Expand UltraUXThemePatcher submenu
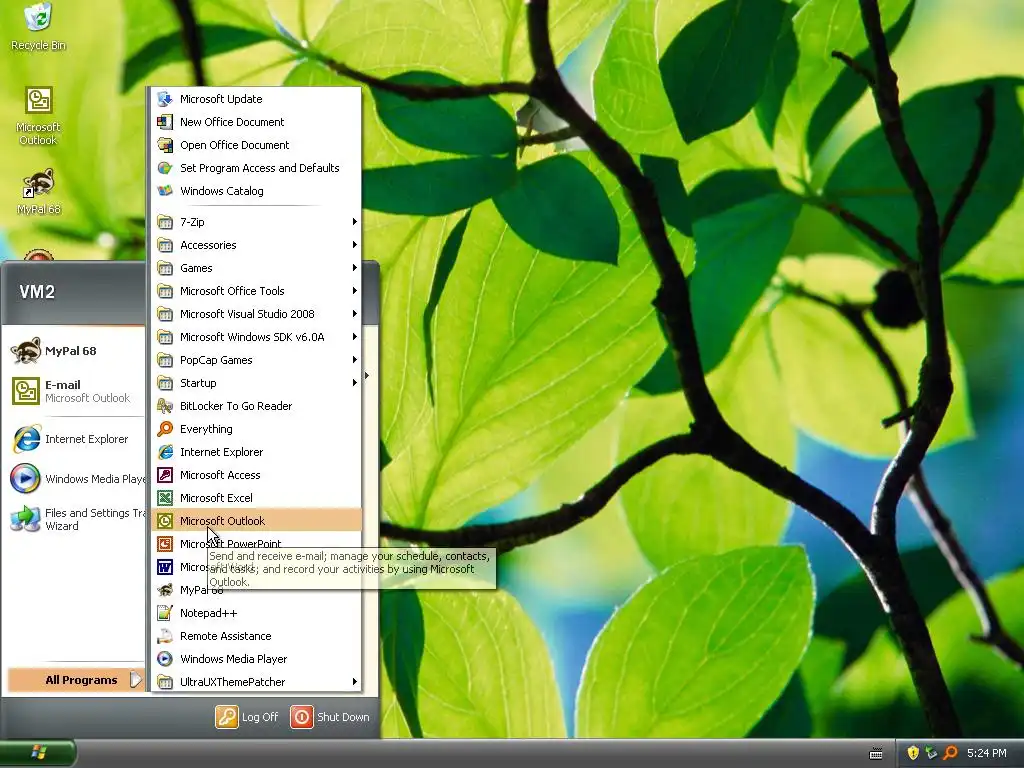The image size is (1024, 768). [x=256, y=682]
